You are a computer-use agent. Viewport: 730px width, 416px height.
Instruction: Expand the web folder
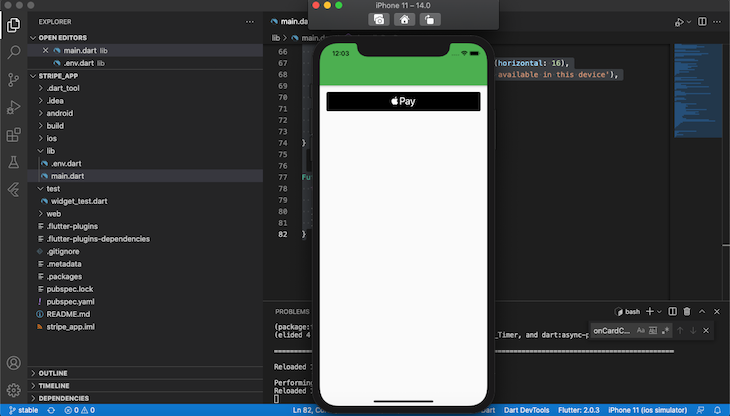[53, 214]
